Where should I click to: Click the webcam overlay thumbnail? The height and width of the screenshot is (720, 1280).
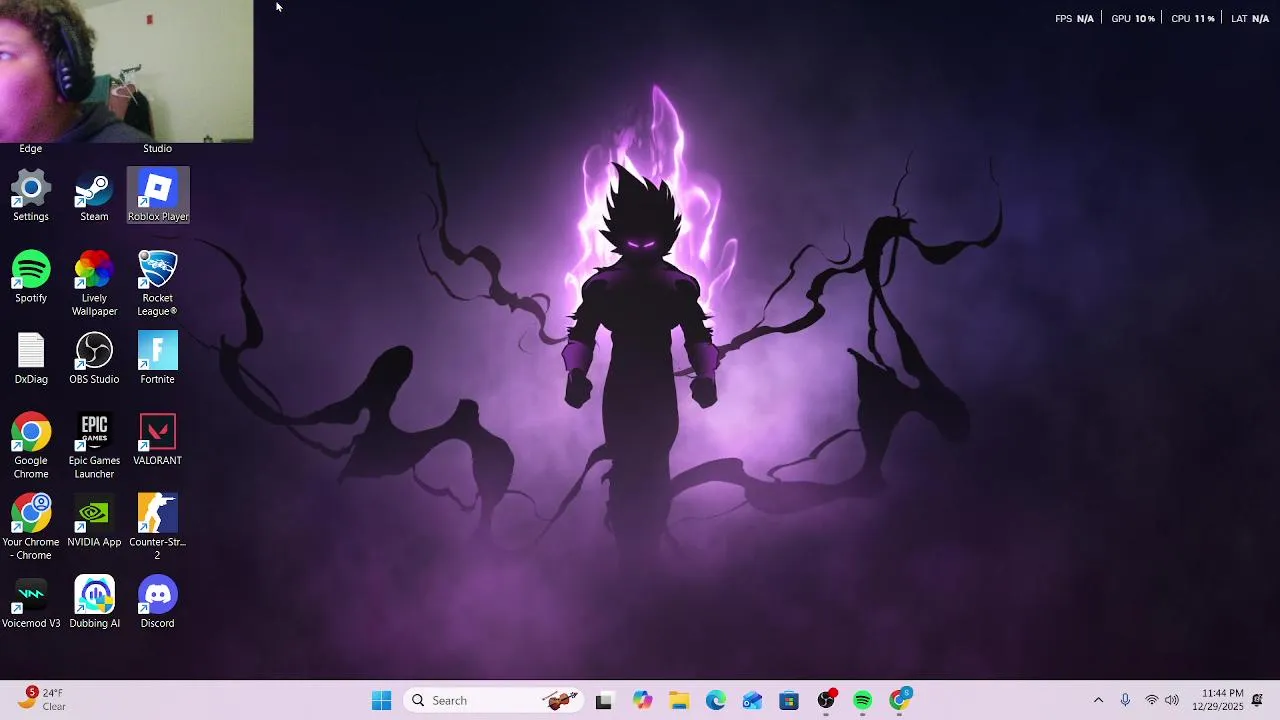(x=126, y=71)
